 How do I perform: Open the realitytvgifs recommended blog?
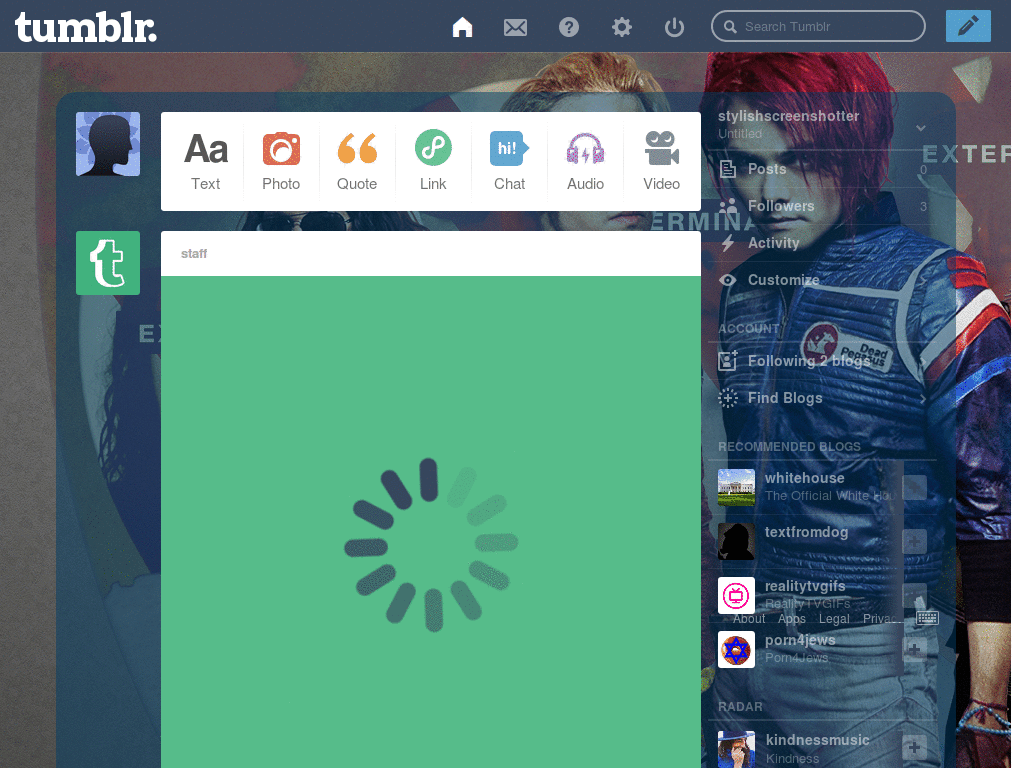tap(805, 586)
